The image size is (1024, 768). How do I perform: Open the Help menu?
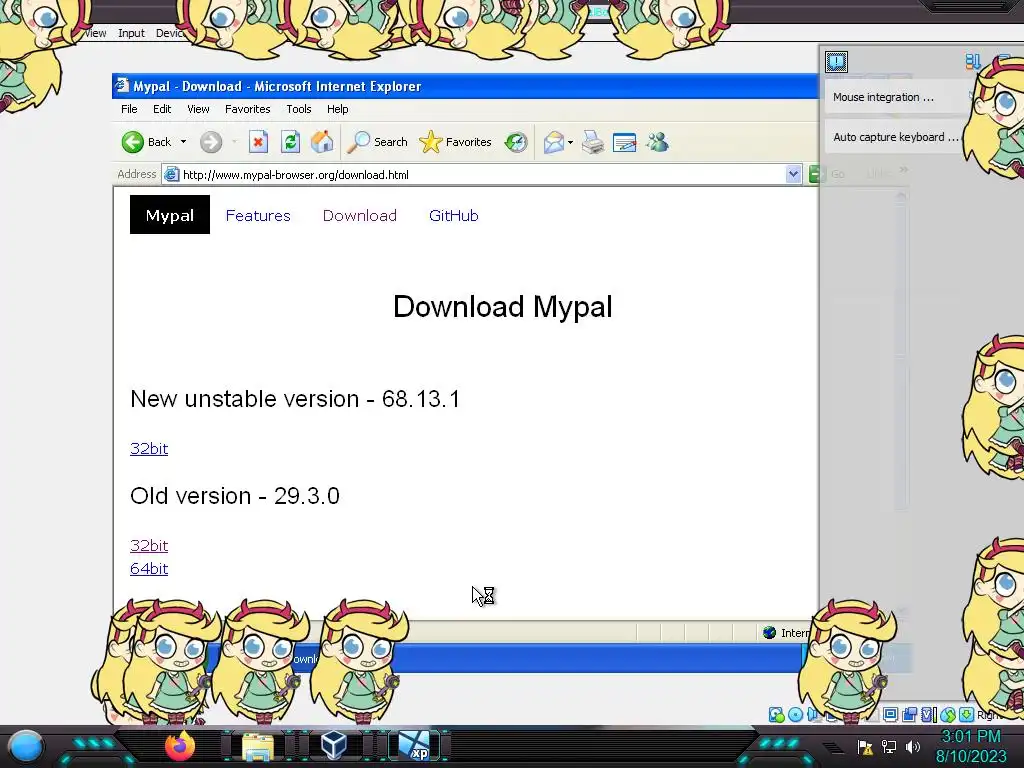(x=338, y=109)
